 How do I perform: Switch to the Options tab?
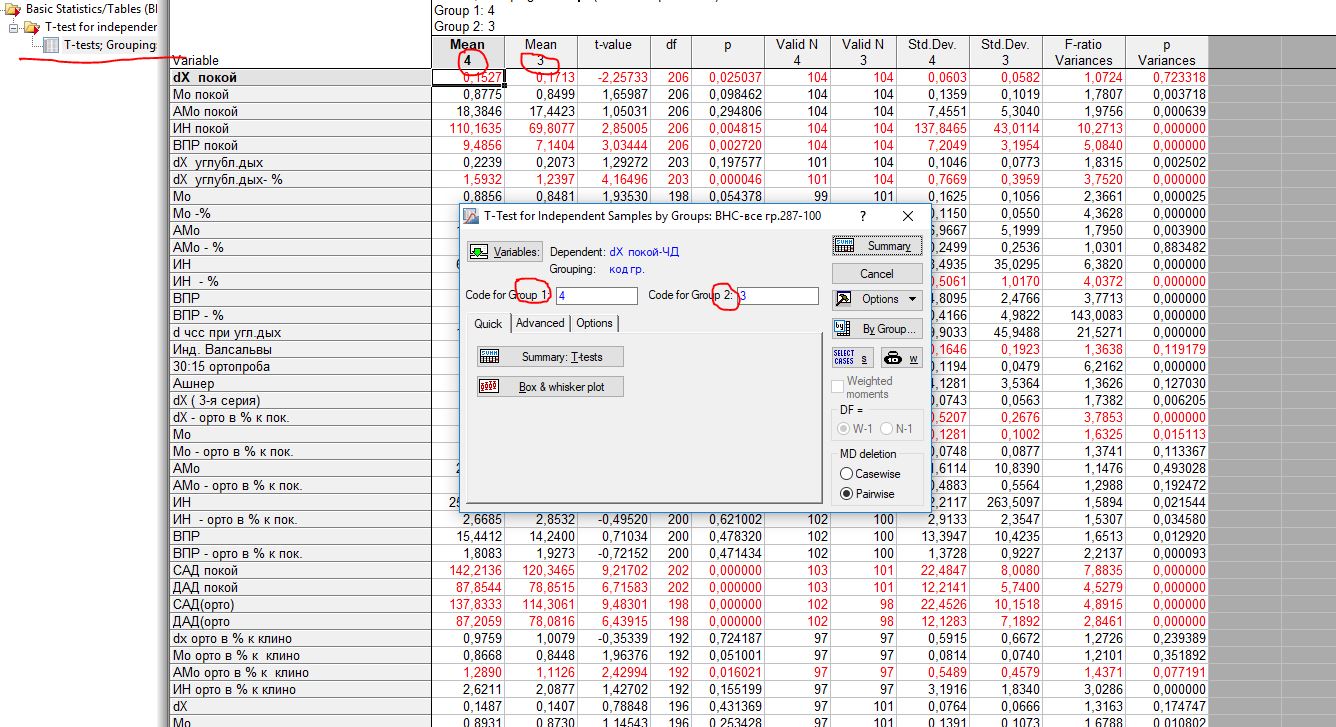[594, 323]
